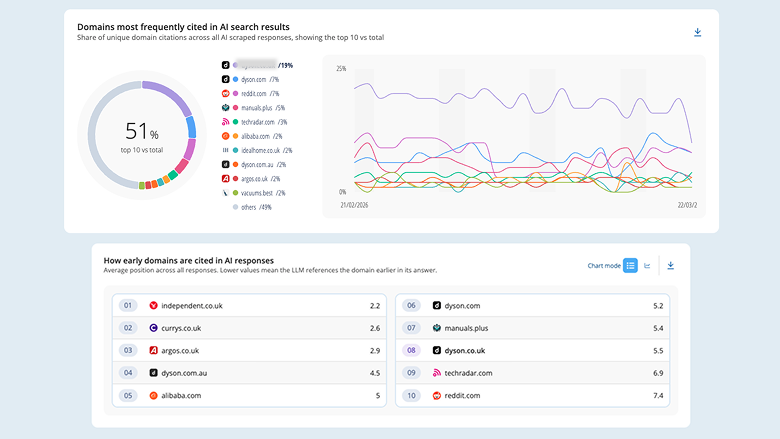Image resolution: width=780 pixels, height=439 pixels.
Task: Click the manuals.plus icon in legend
Action: pos(225,107)
